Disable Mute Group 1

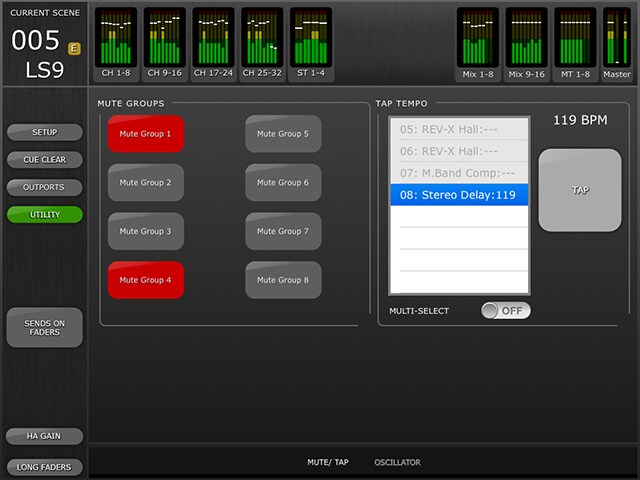coord(146,134)
